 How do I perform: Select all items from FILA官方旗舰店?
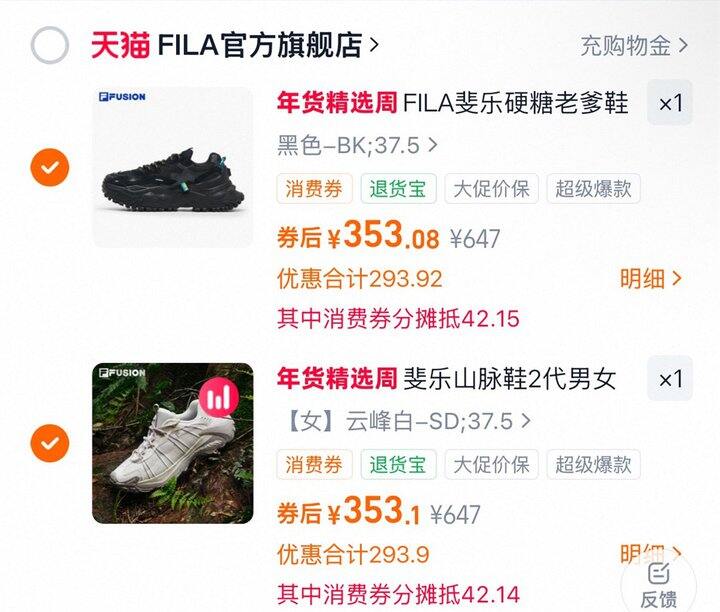[x=50, y=45]
